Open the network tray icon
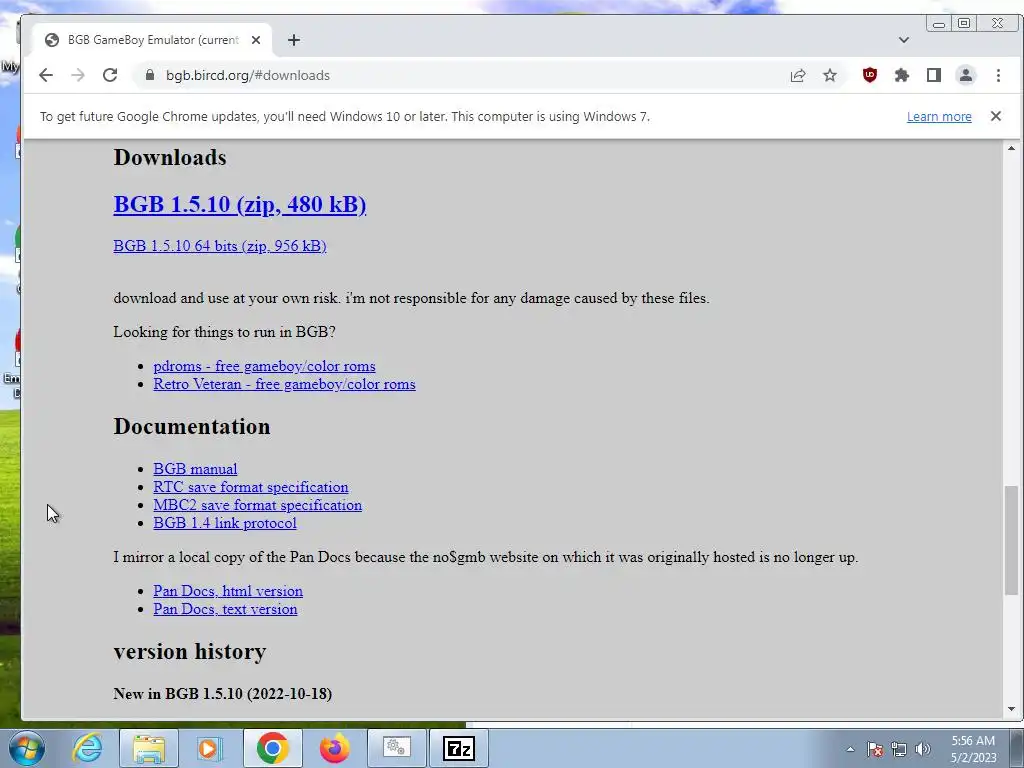Screen dimensions: 1024x768 tap(899, 749)
